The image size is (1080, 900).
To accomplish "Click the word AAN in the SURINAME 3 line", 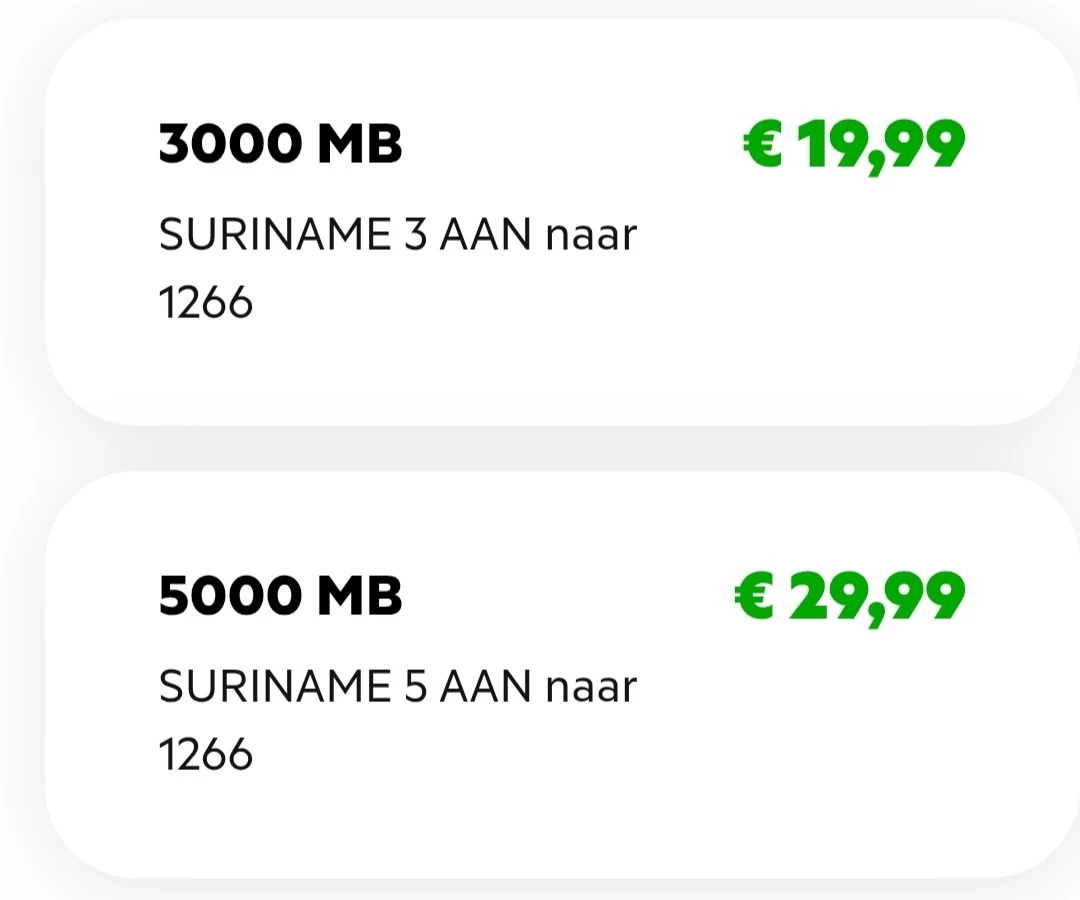I will point(486,235).
